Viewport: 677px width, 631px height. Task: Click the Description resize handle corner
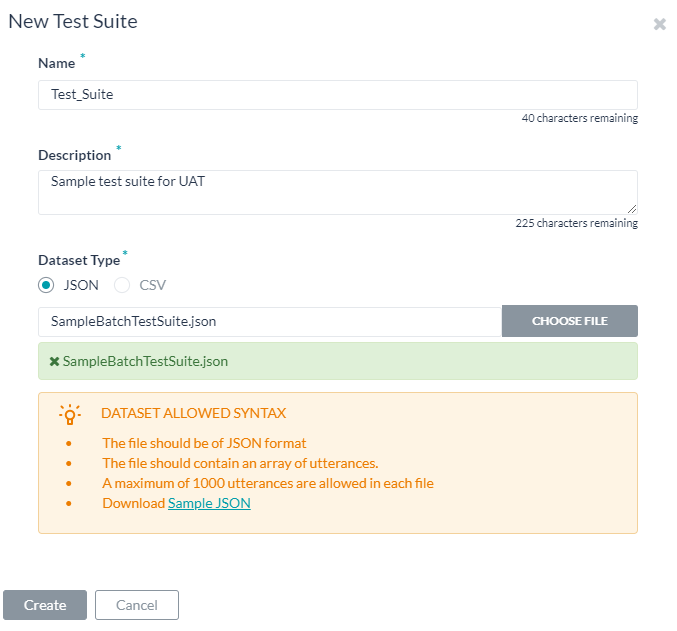(632, 208)
